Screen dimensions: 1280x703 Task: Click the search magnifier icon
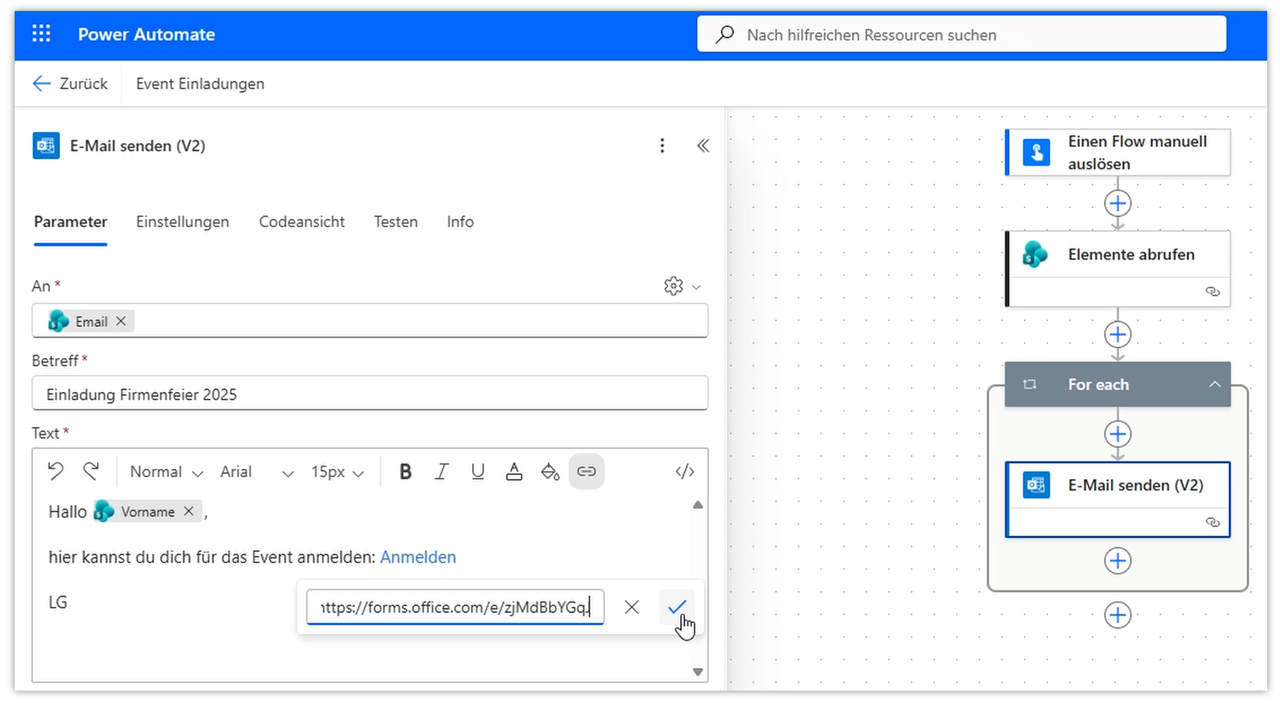tap(725, 35)
